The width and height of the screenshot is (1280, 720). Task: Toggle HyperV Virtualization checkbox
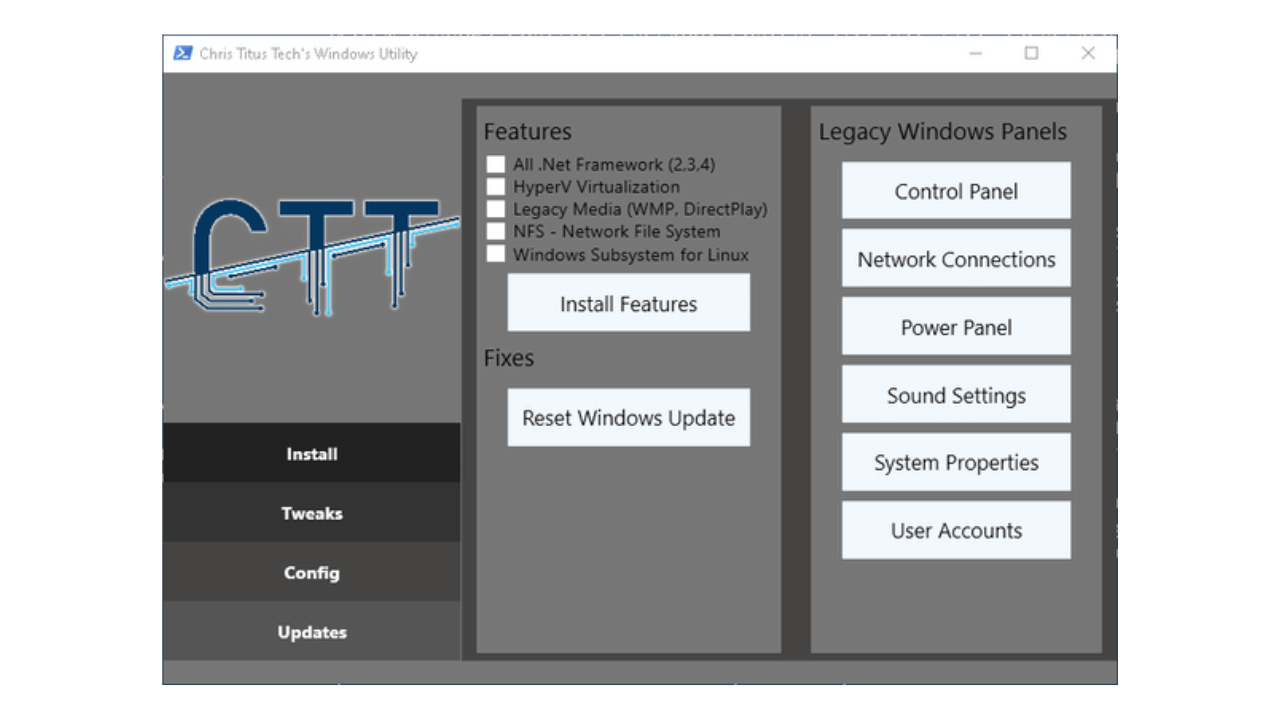(x=496, y=187)
